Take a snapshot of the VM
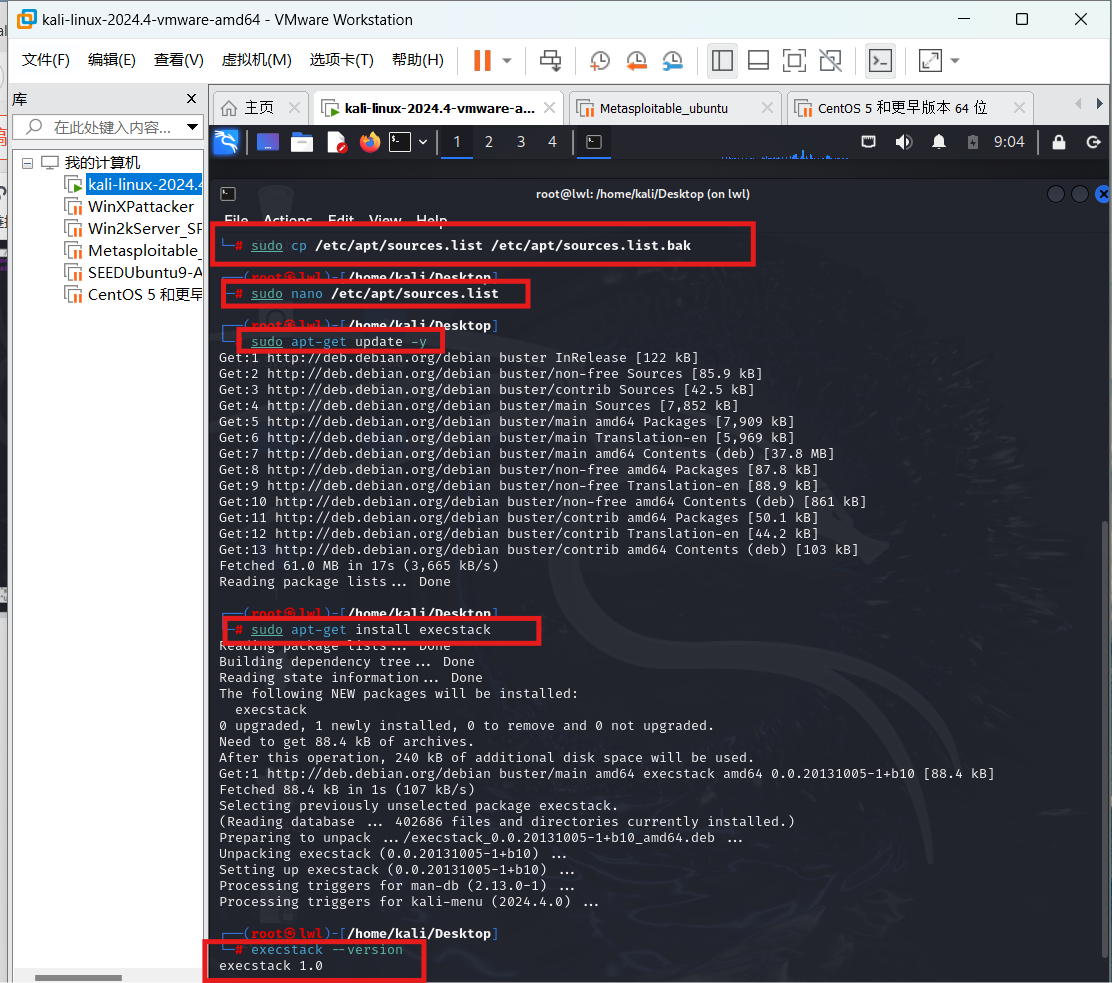This screenshot has width=1112, height=983. click(x=600, y=60)
